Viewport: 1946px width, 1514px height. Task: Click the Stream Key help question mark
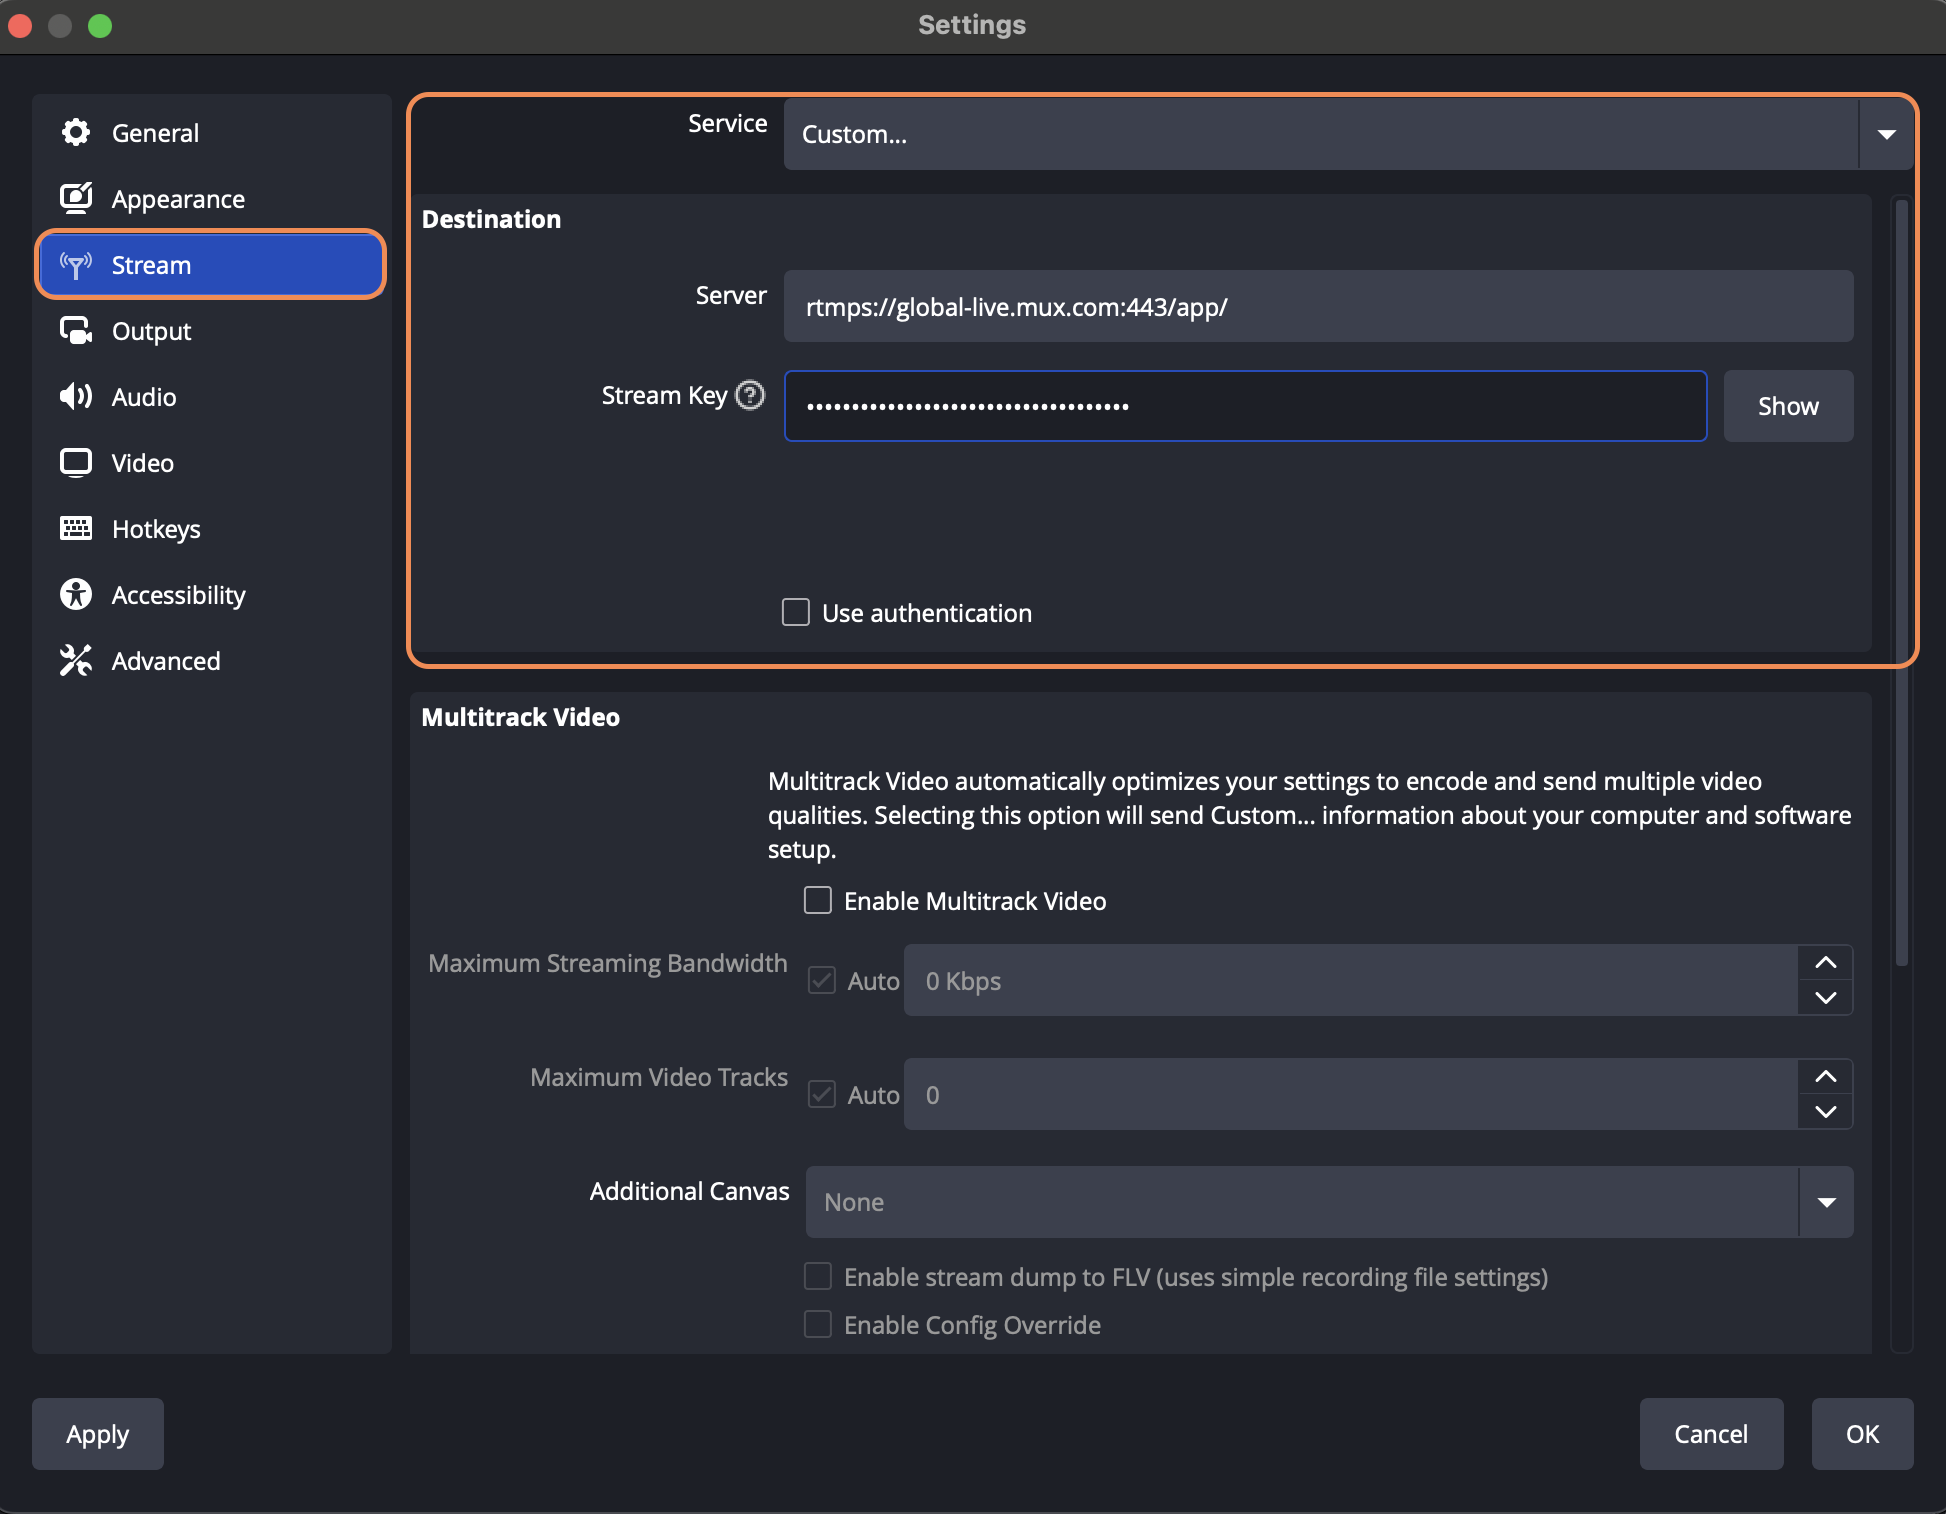[x=750, y=395]
